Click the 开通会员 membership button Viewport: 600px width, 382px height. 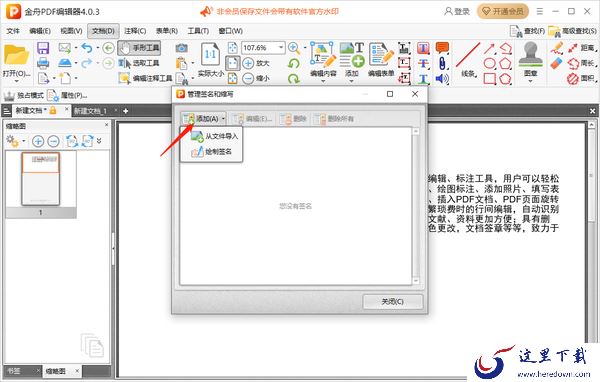click(x=503, y=11)
